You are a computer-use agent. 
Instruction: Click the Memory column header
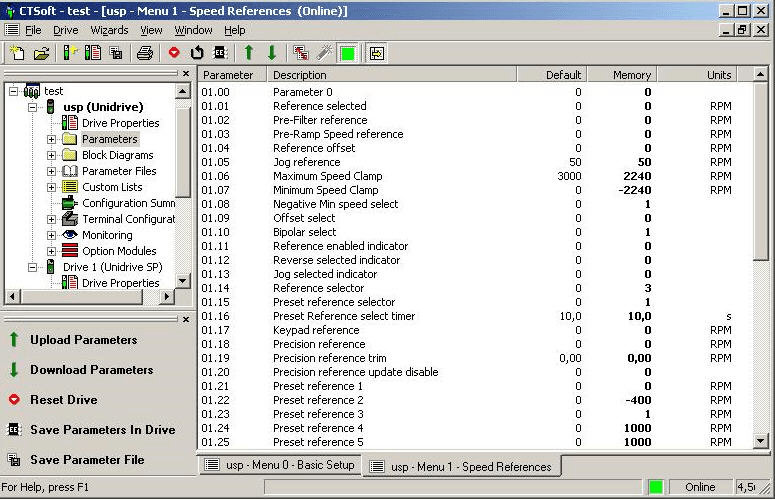622,75
